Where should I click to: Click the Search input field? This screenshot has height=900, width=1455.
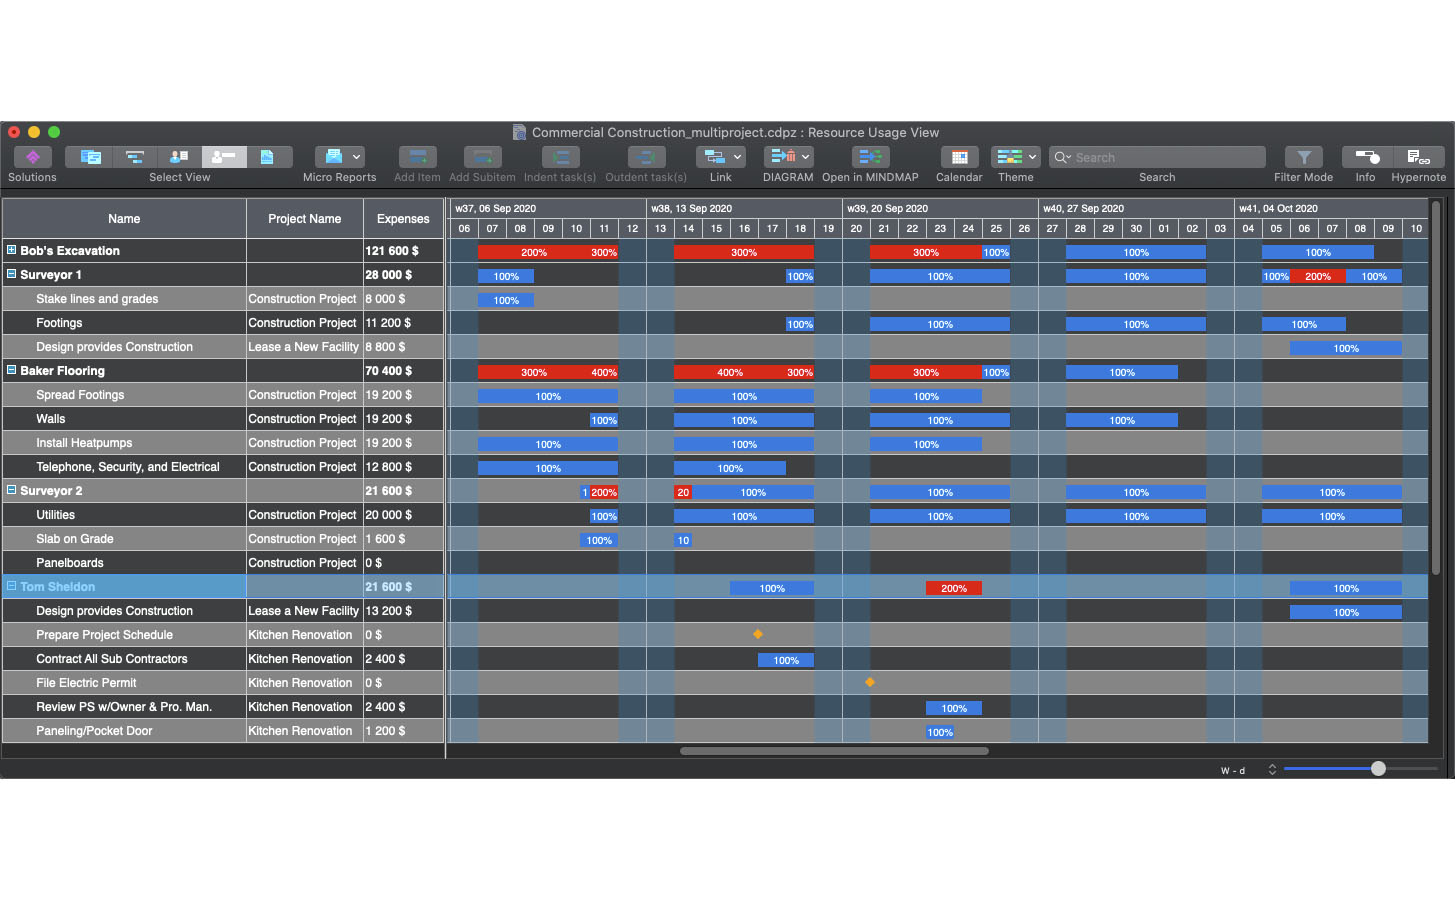1157,157
